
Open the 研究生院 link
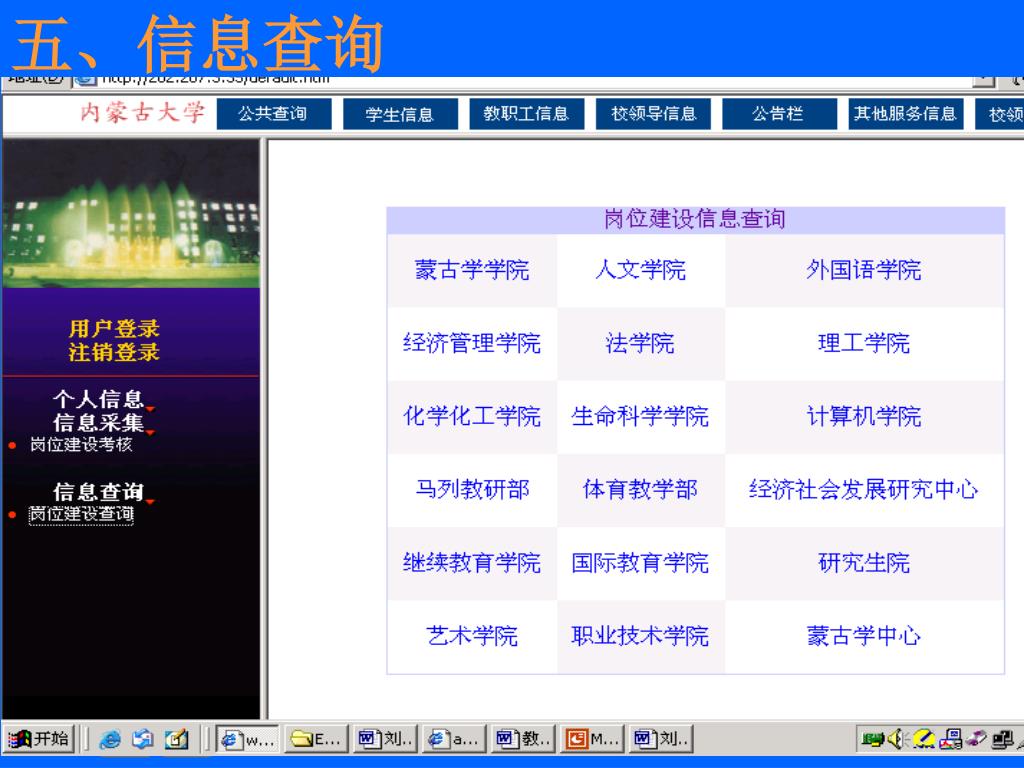pos(864,562)
